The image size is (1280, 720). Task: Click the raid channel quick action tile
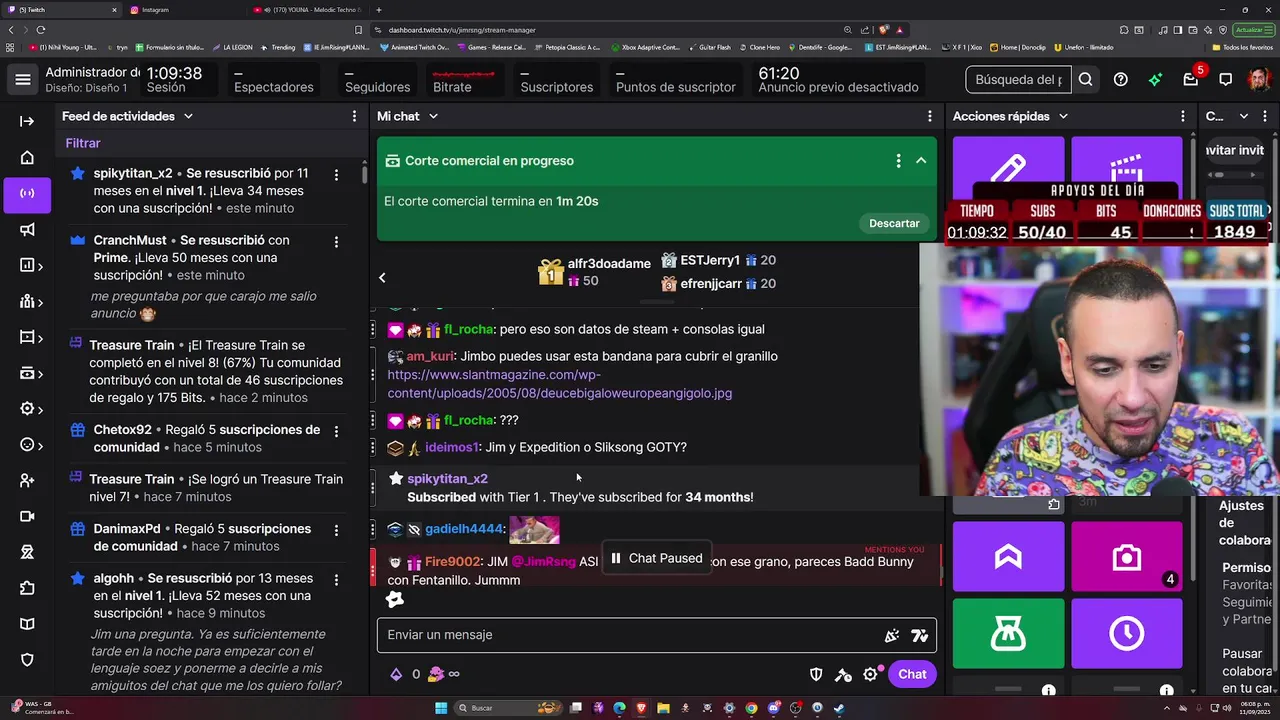pyautogui.click(x=1008, y=556)
